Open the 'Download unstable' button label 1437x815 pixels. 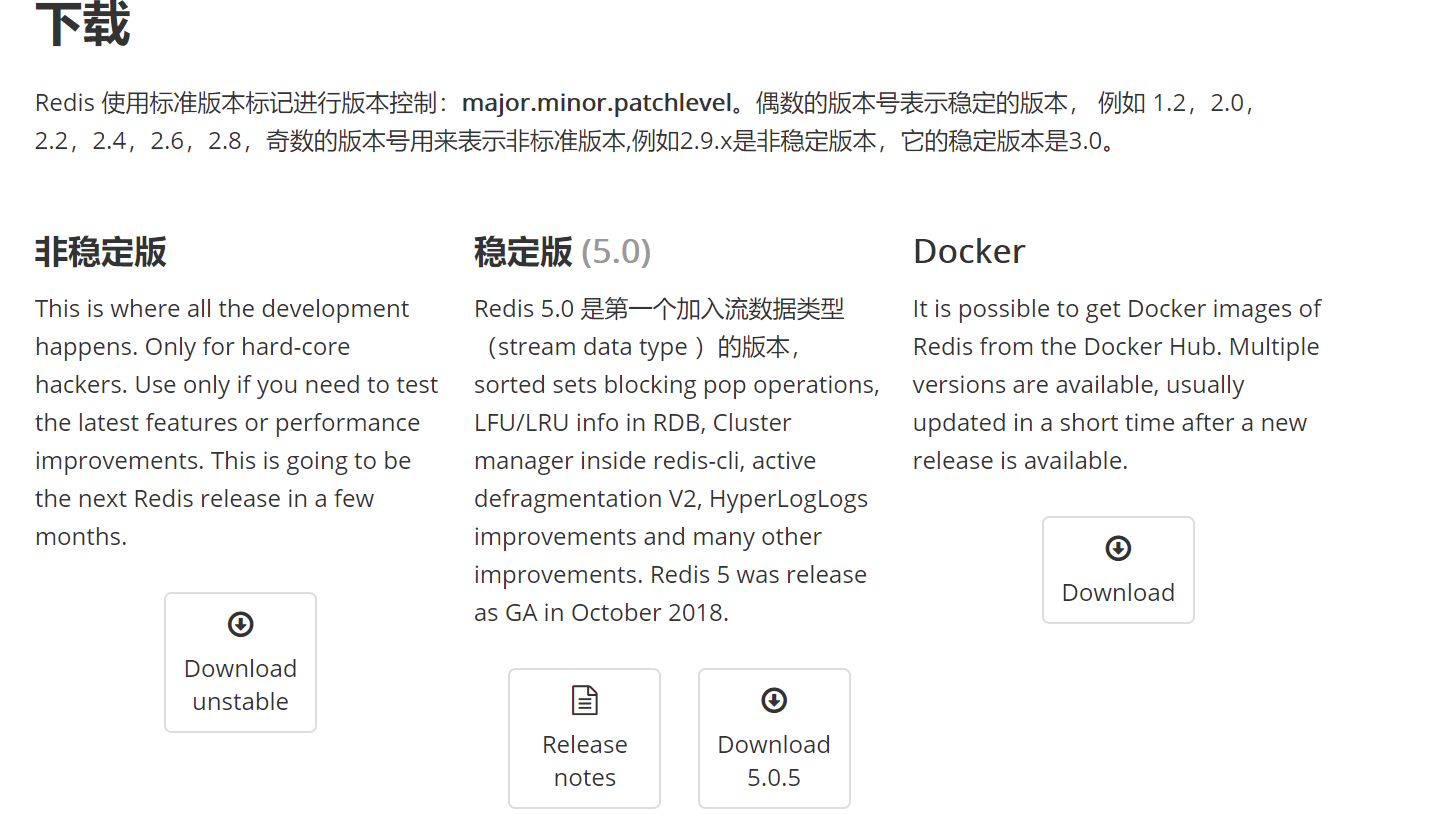(240, 685)
